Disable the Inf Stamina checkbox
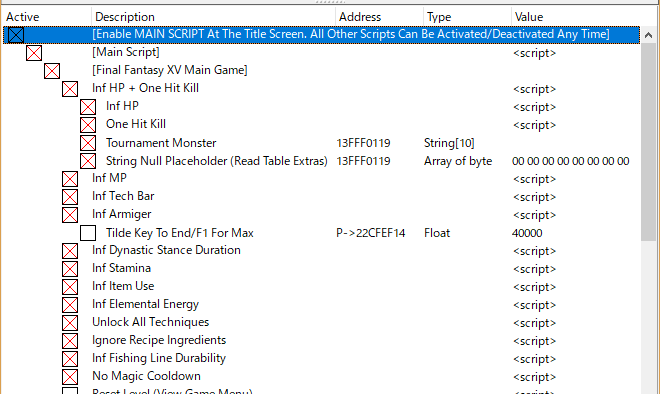The width and height of the screenshot is (660, 394). click(x=70, y=269)
